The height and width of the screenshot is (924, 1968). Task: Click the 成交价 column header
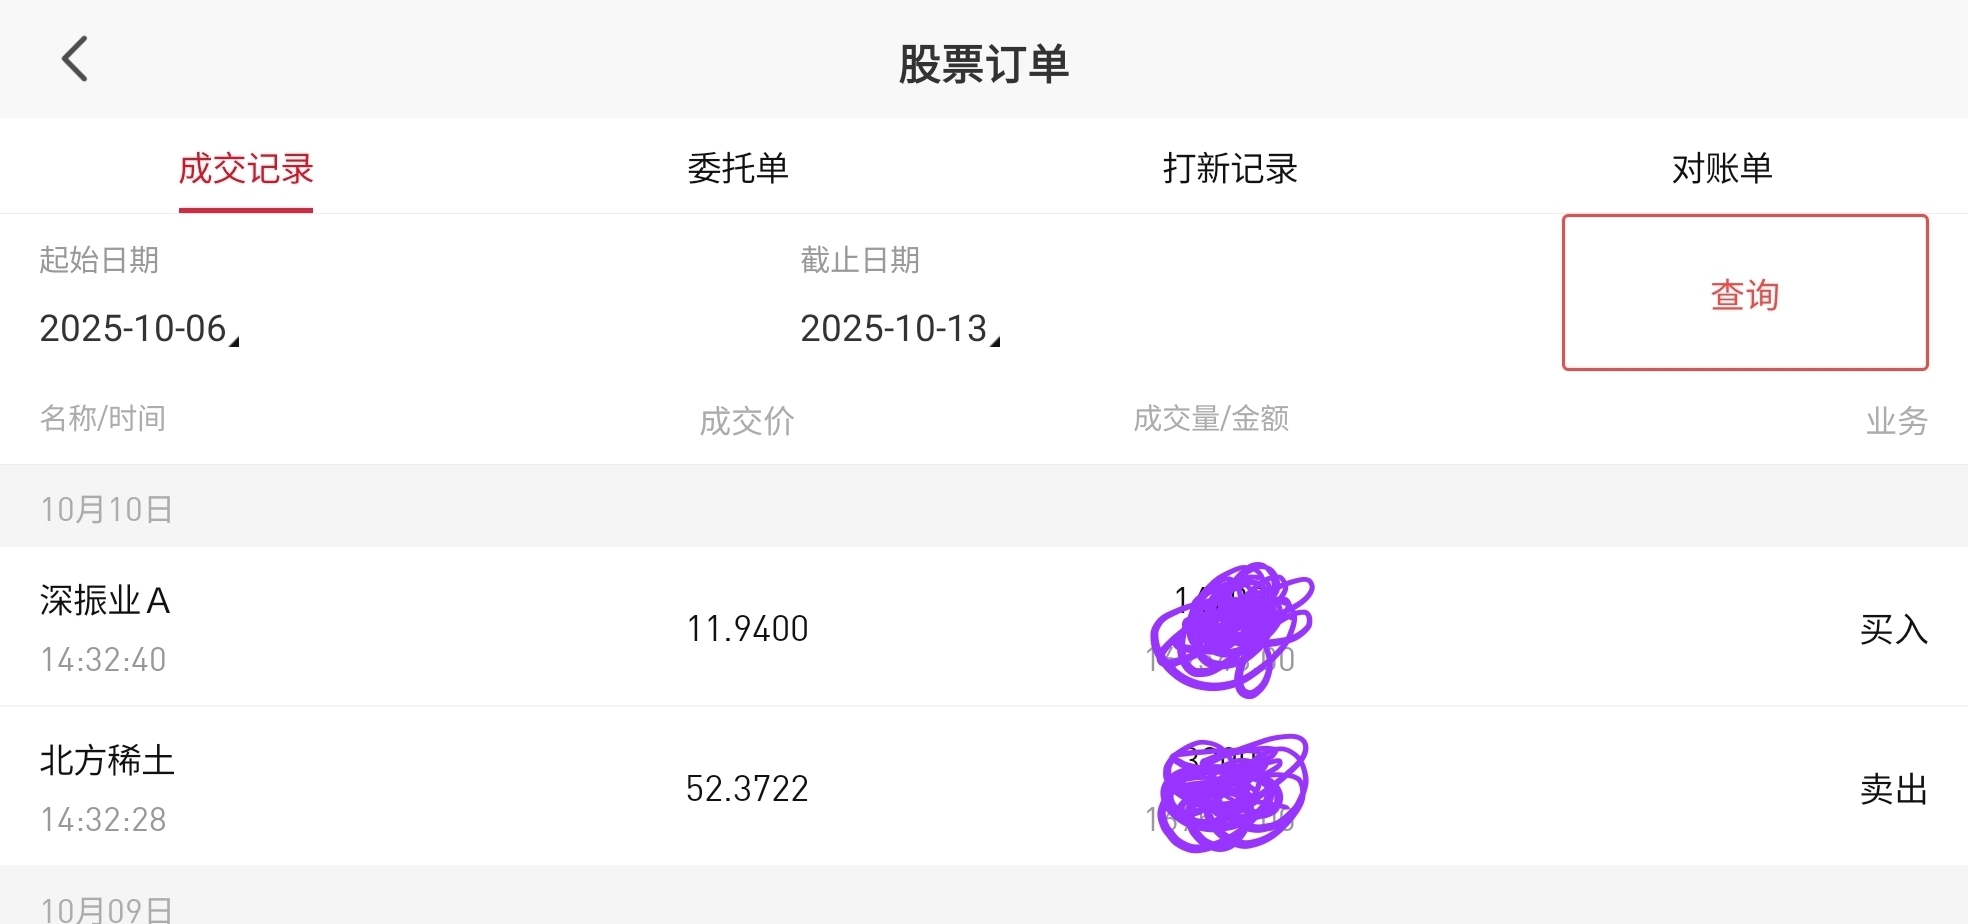(747, 421)
